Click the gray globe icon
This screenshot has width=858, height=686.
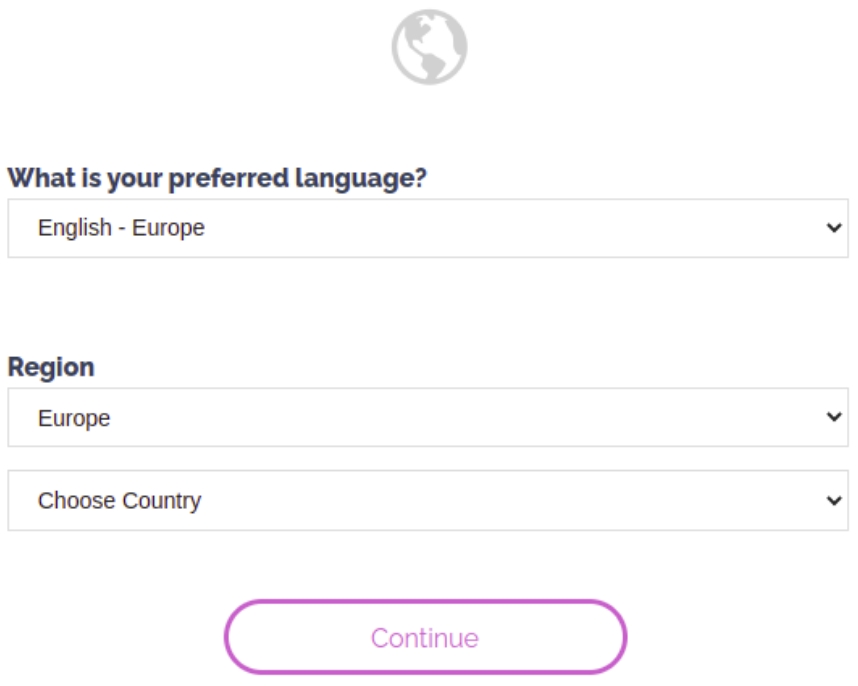pyautogui.click(x=429, y=46)
